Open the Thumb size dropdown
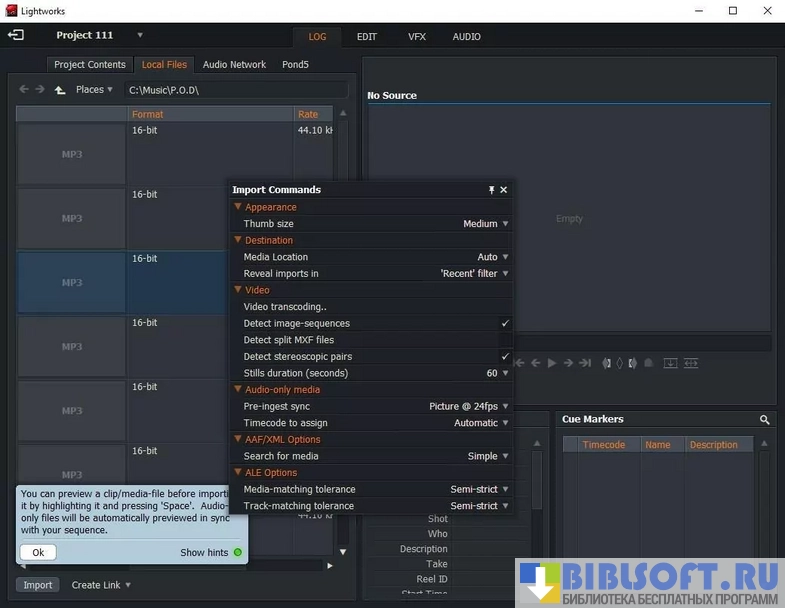The height and width of the screenshot is (608, 785). (x=486, y=224)
